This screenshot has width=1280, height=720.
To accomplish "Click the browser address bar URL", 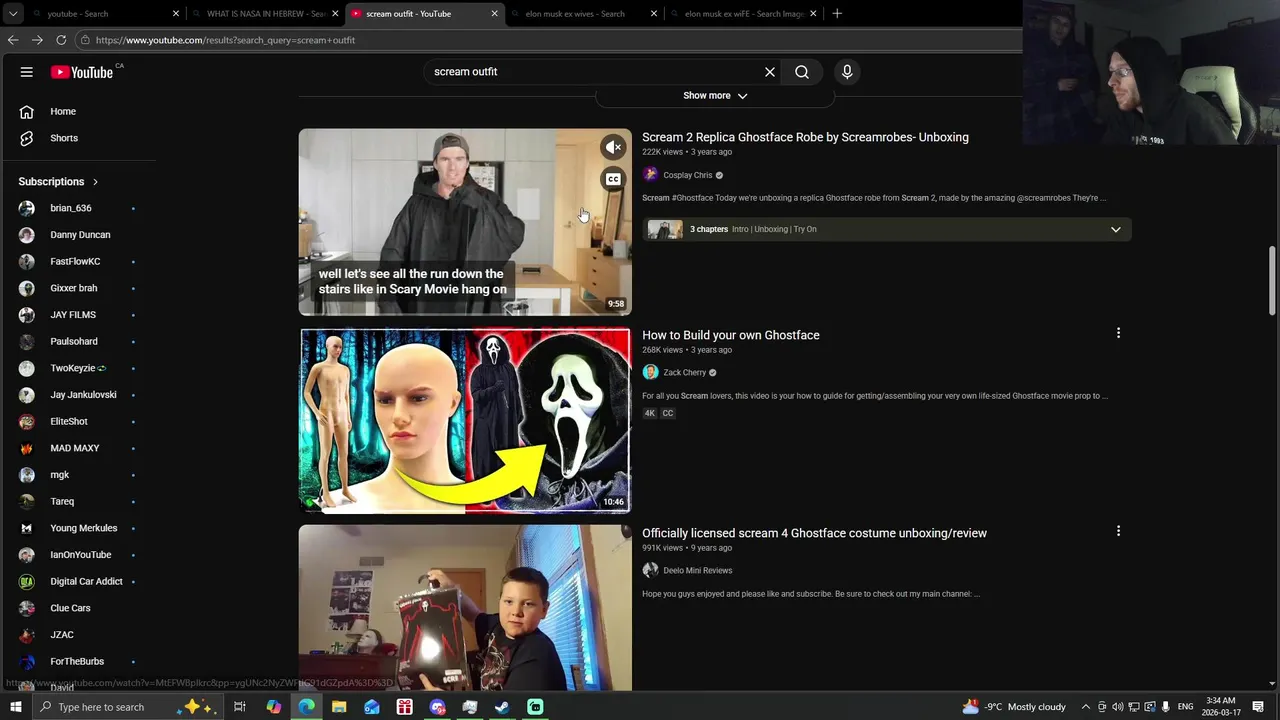I will [225, 40].
